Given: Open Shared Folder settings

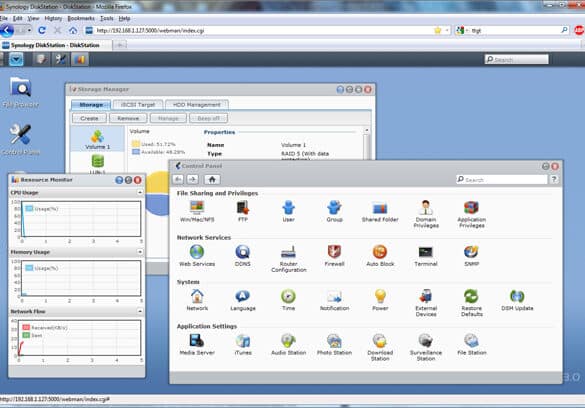Looking at the screenshot, I should coord(380,211).
